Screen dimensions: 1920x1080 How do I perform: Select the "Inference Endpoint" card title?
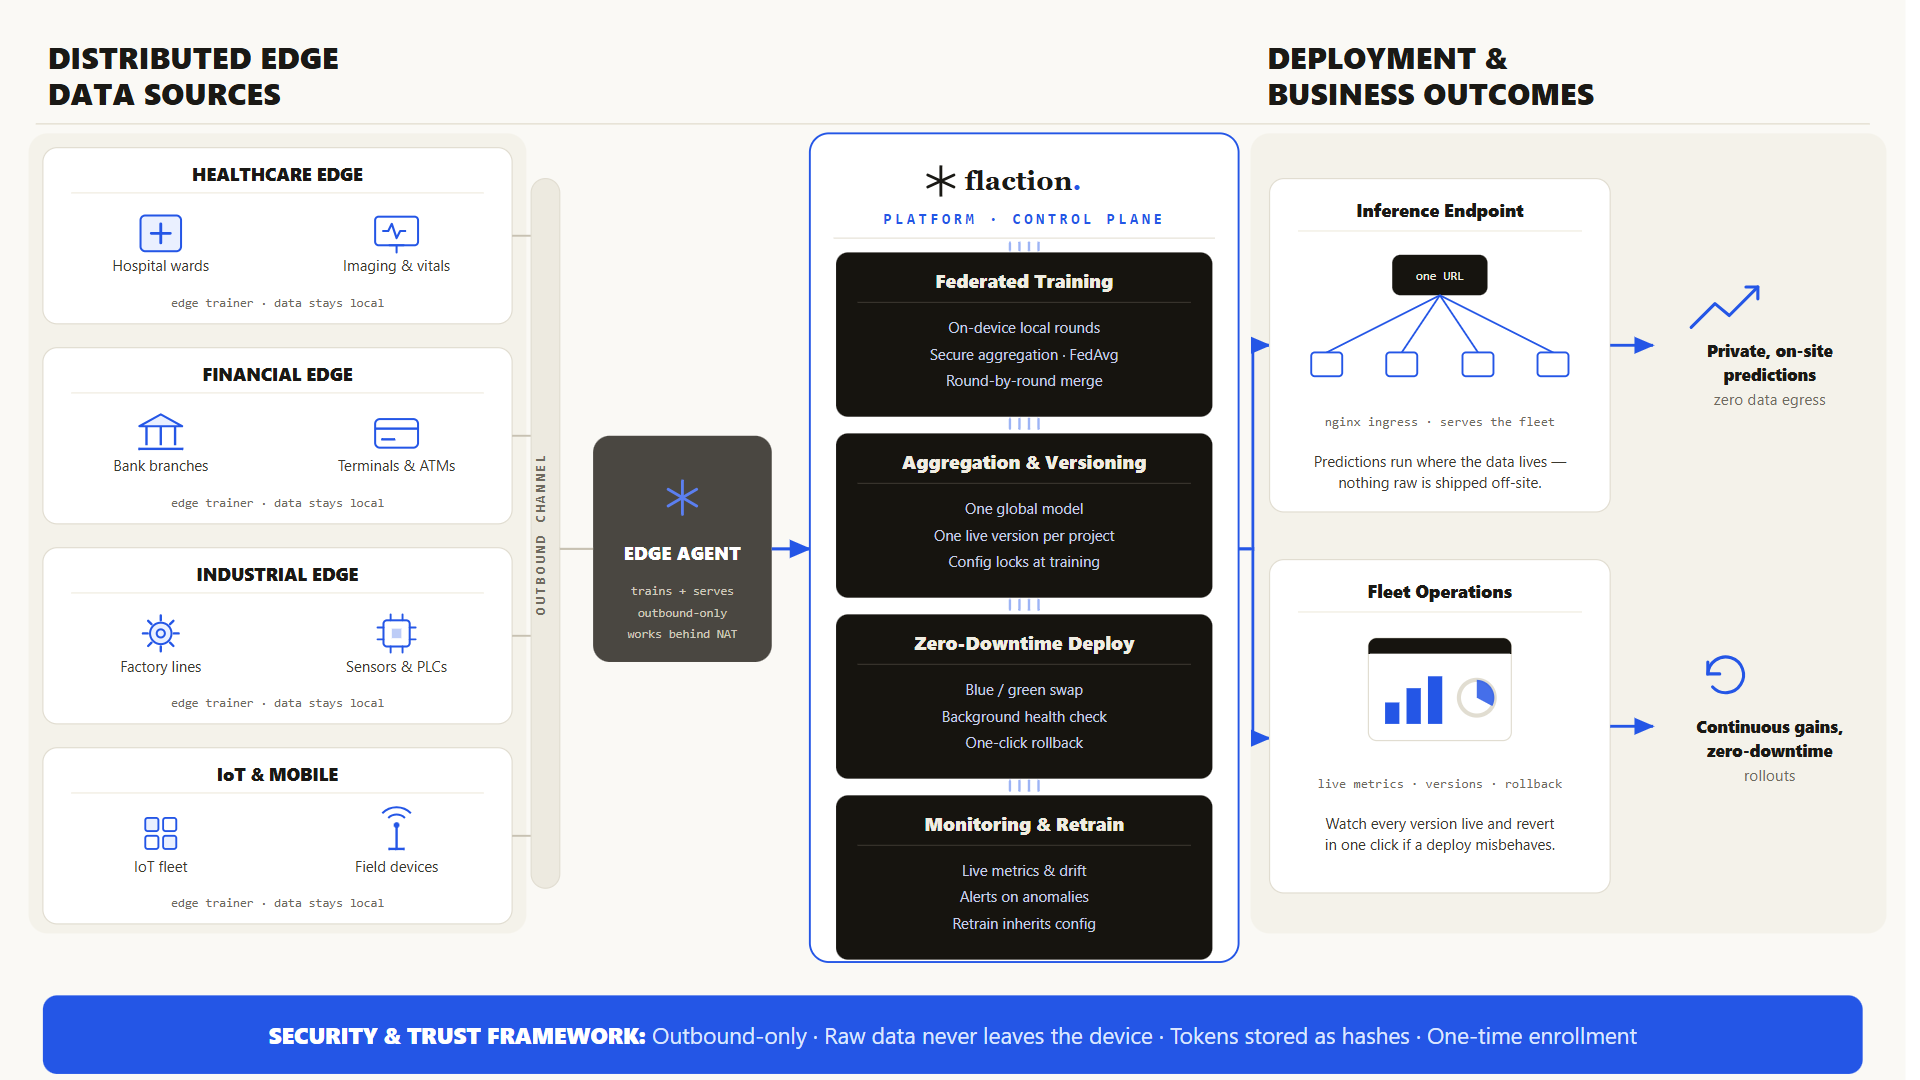coord(1439,211)
